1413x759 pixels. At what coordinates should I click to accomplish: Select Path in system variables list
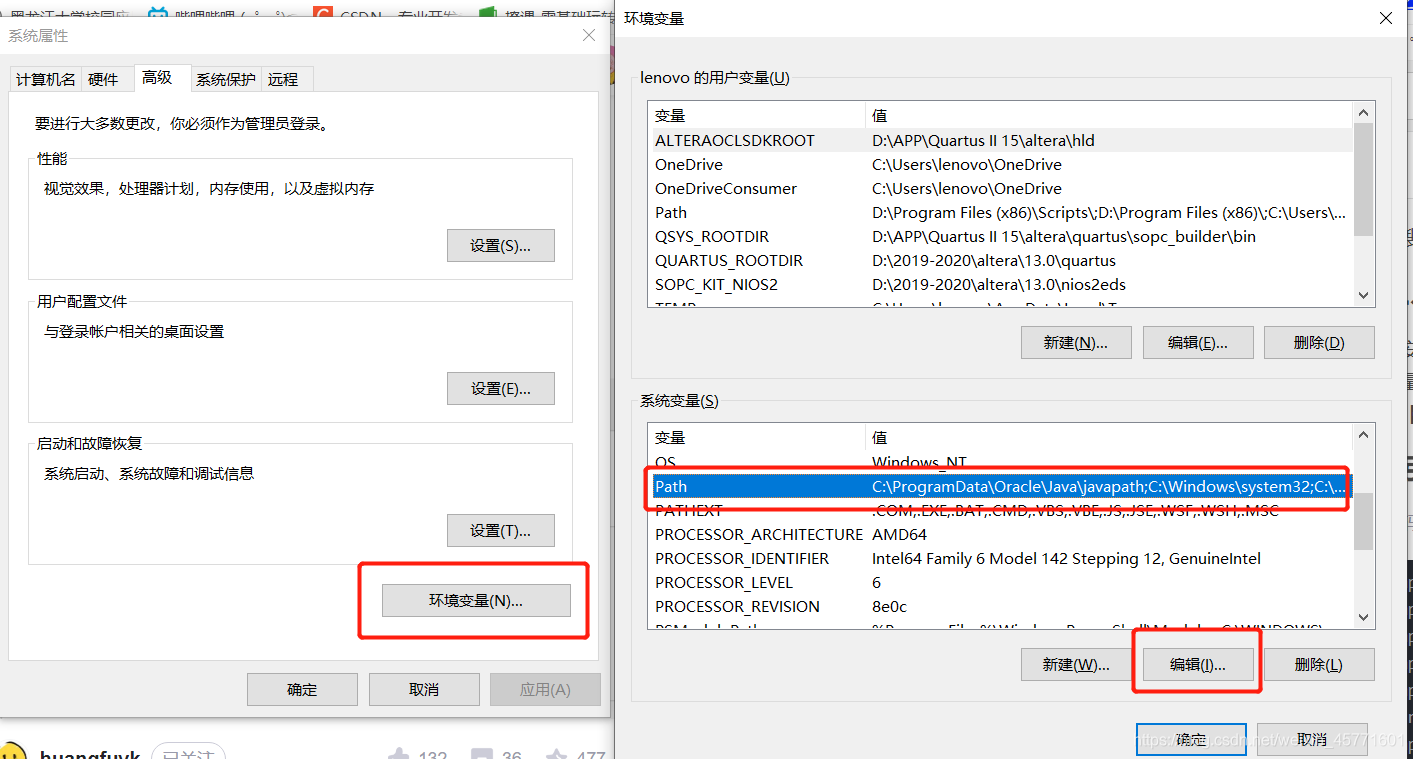1000,487
